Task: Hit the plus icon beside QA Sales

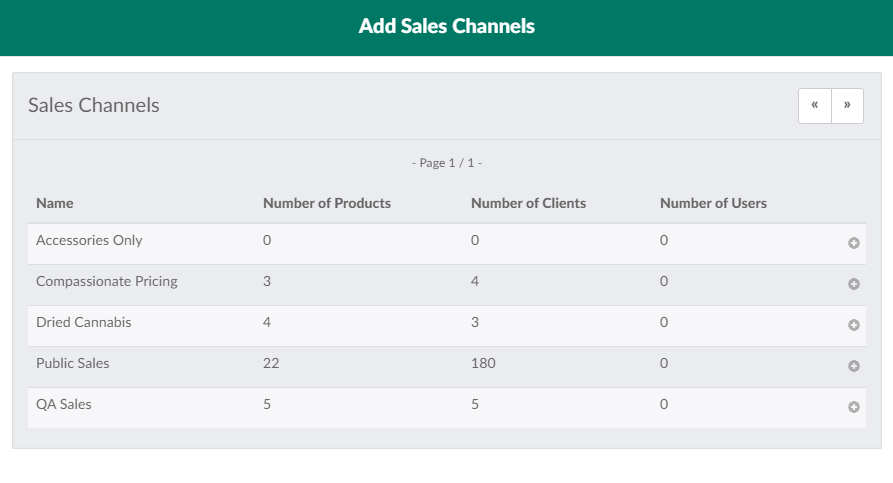Action: coord(854,407)
